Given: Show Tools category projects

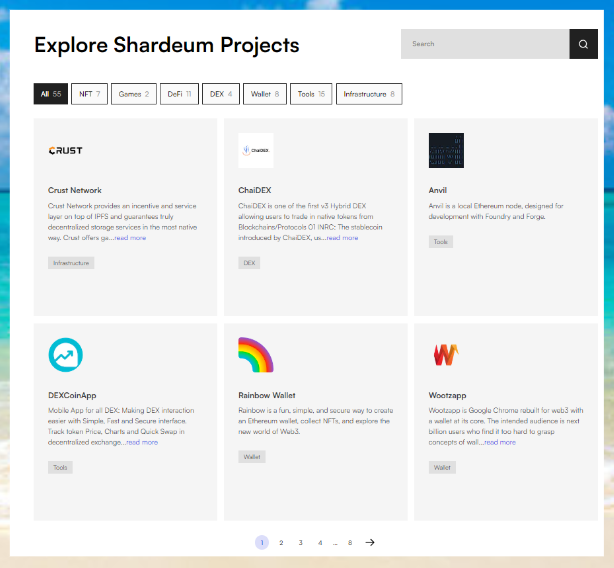Looking at the screenshot, I should 311,94.
